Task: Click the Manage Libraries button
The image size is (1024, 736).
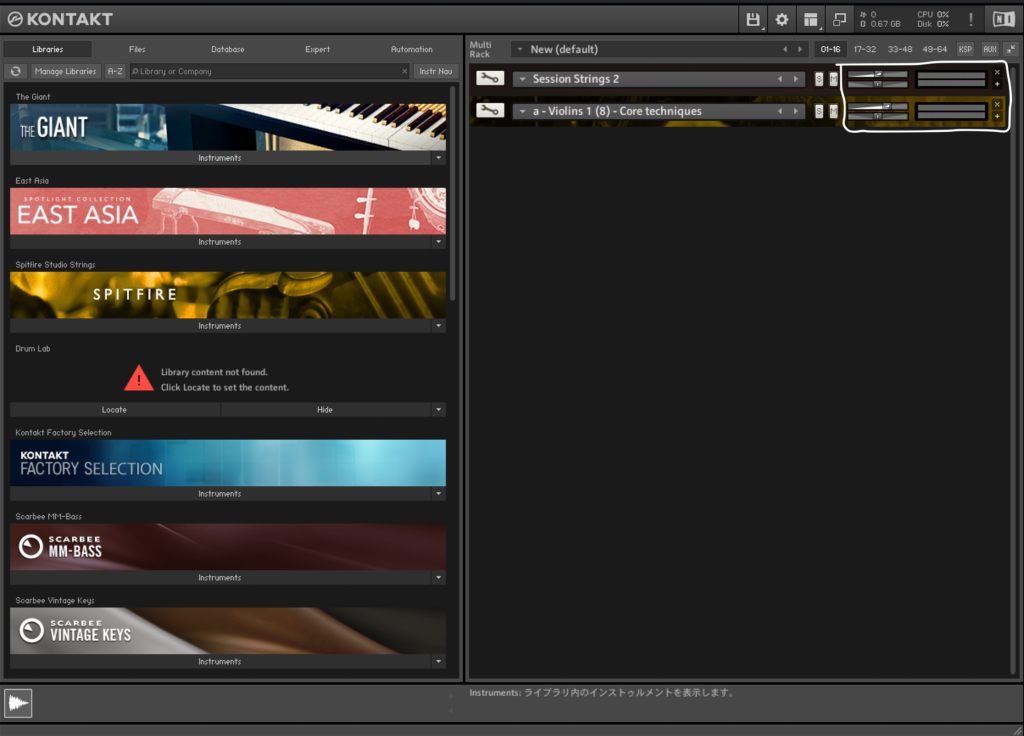Action: (65, 71)
